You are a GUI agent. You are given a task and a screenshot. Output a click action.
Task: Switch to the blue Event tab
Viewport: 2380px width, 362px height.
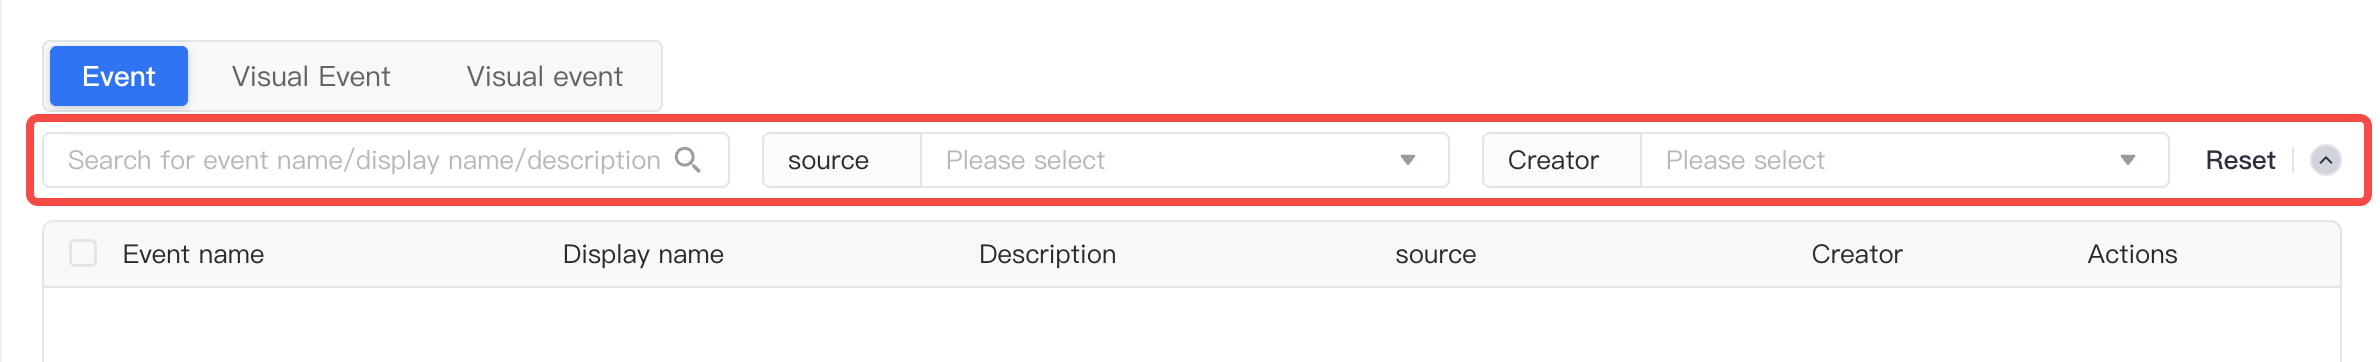119,76
